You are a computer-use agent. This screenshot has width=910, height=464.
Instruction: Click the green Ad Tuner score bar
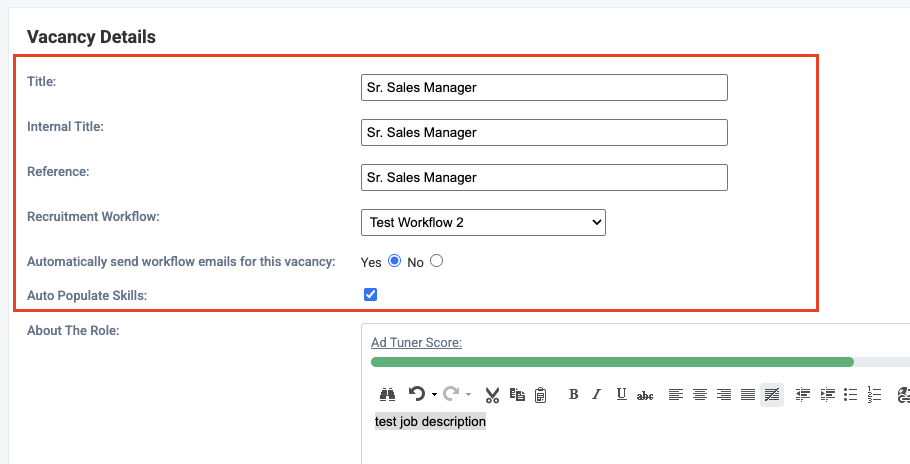tap(612, 362)
